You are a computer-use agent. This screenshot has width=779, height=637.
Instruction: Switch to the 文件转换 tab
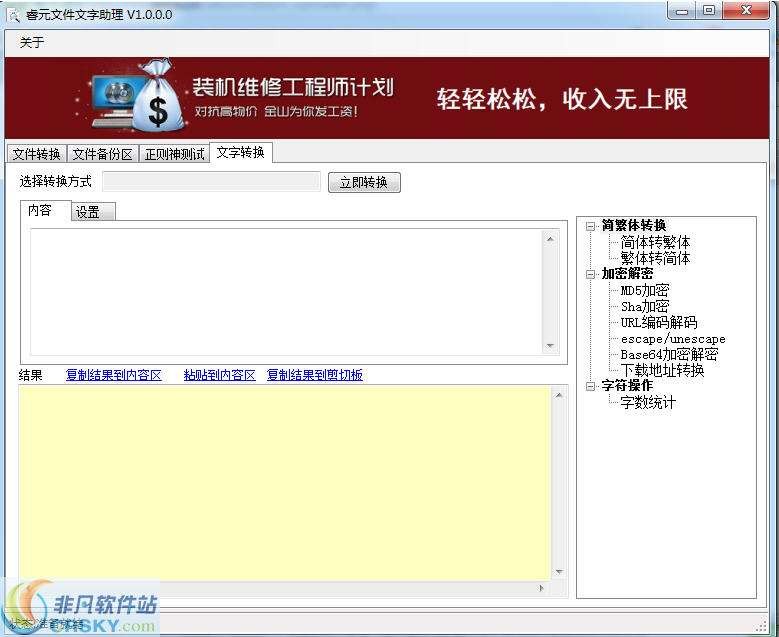(37, 154)
